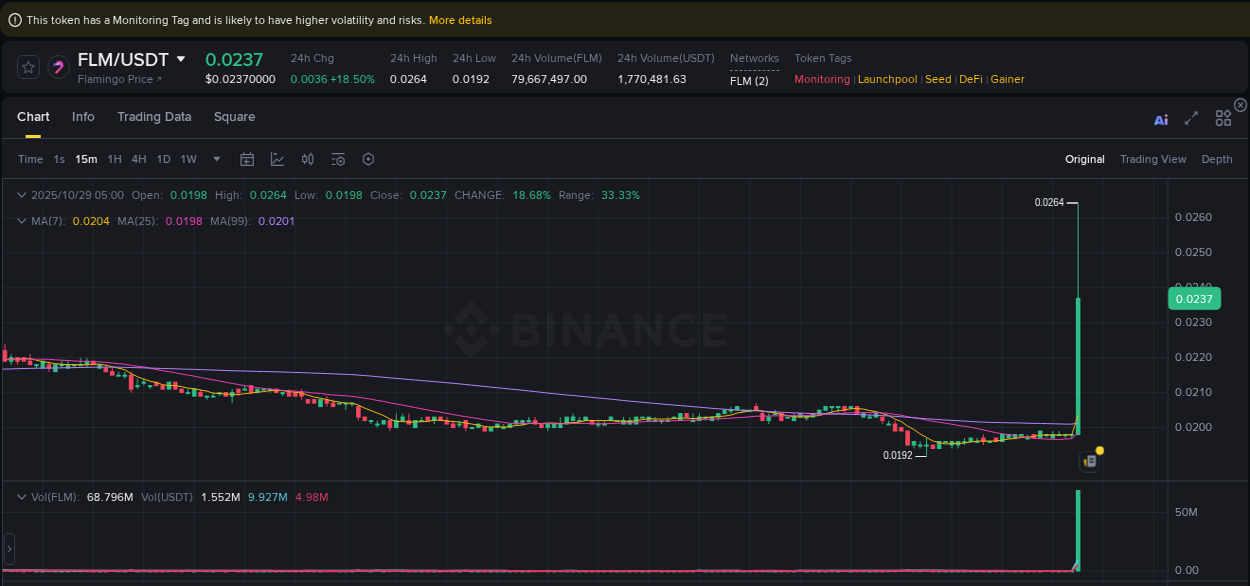This screenshot has width=1250, height=586.
Task: Collapse the Vol(FLM) volume row
Action: point(23,497)
